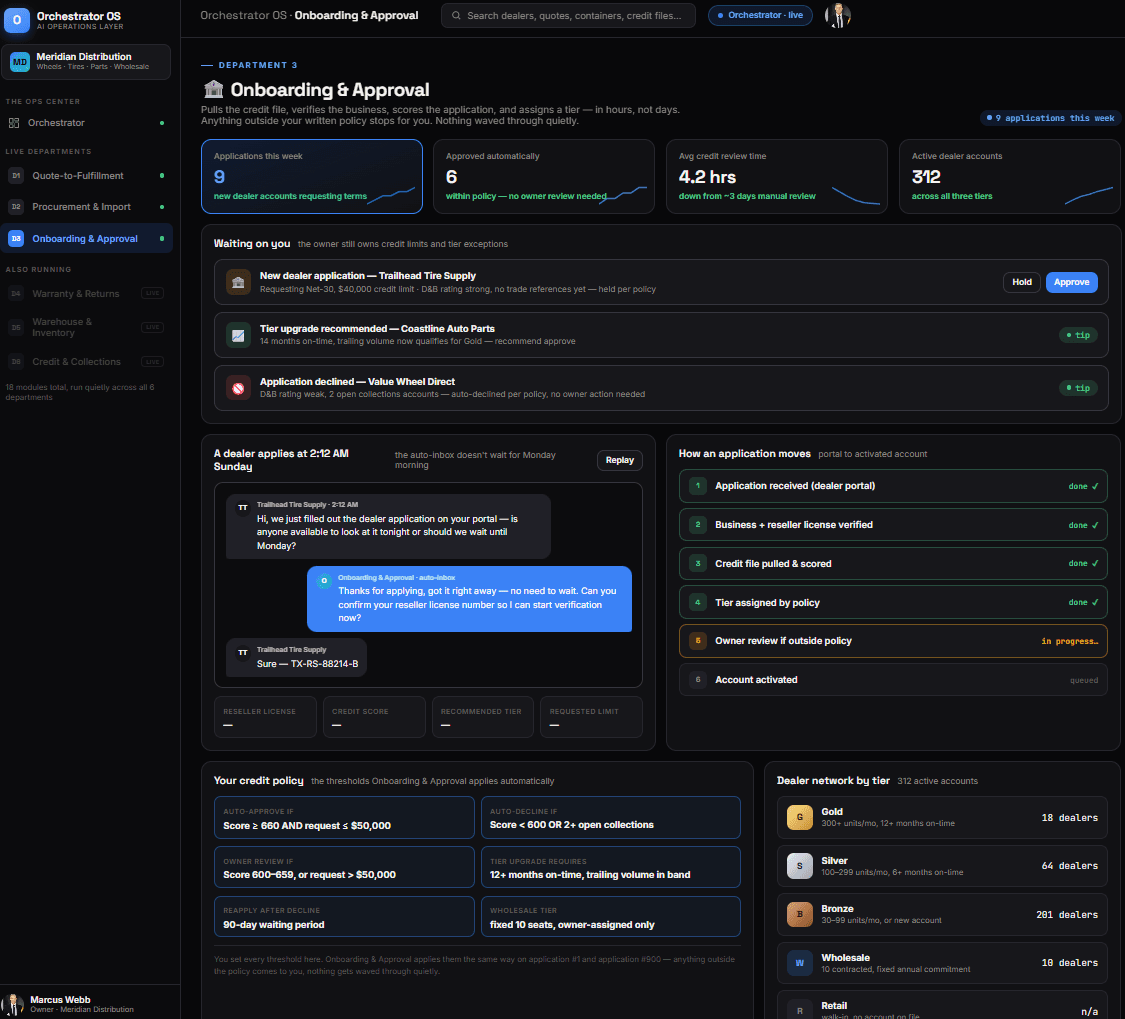Click the search magnifier icon

click(x=456, y=15)
